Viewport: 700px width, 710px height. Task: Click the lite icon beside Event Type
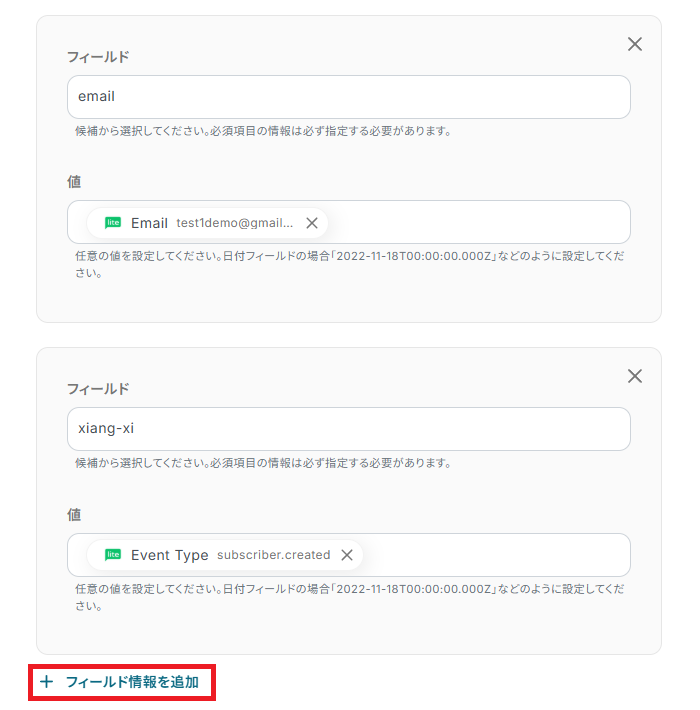[113, 554]
